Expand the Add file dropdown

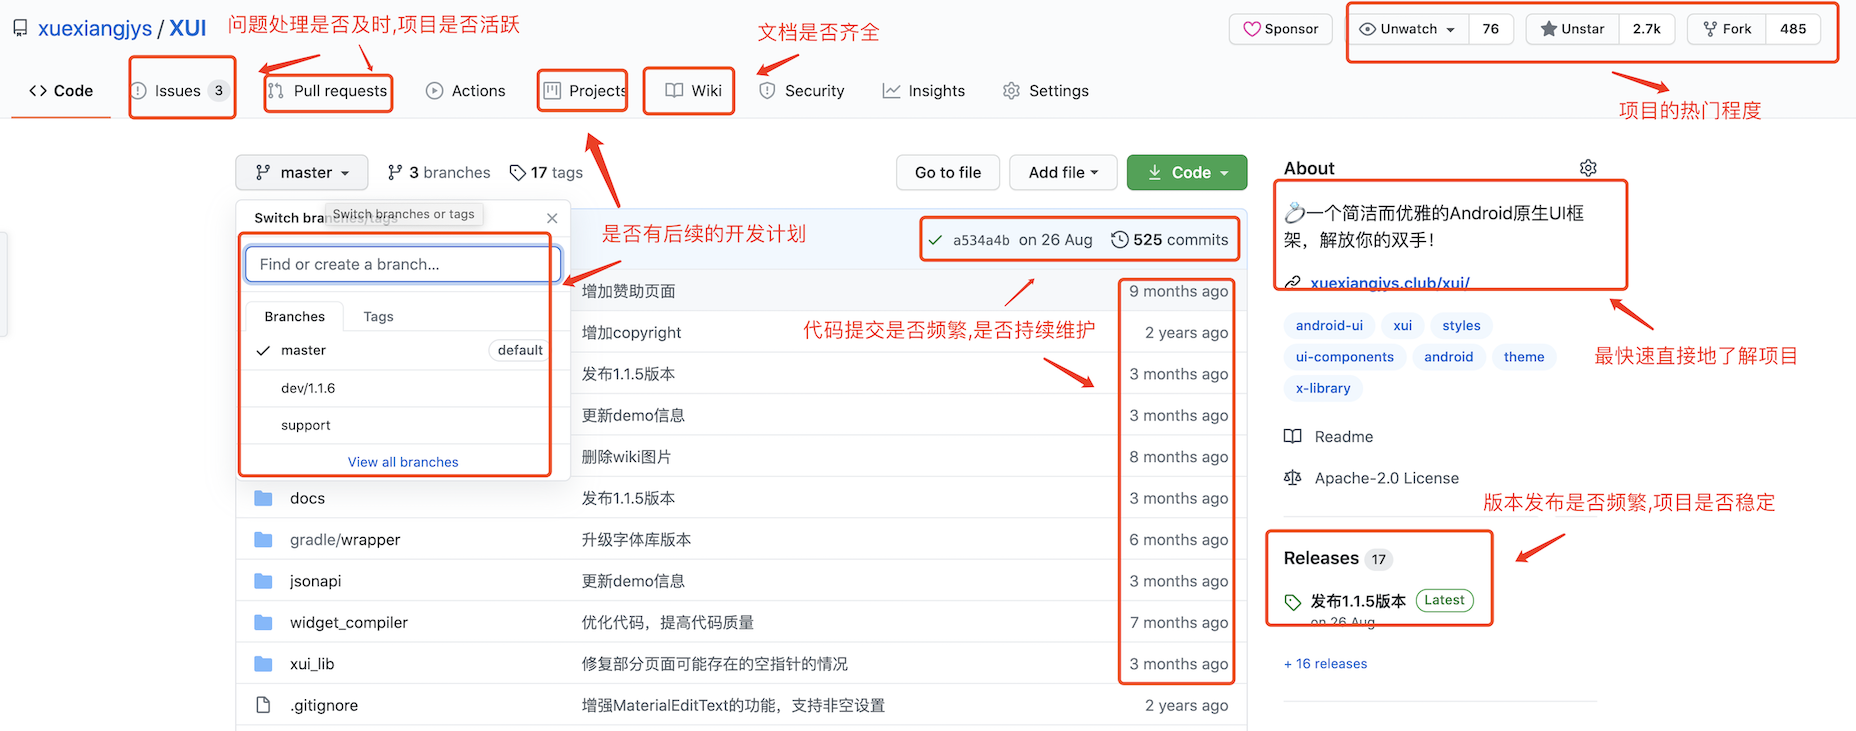click(1064, 173)
